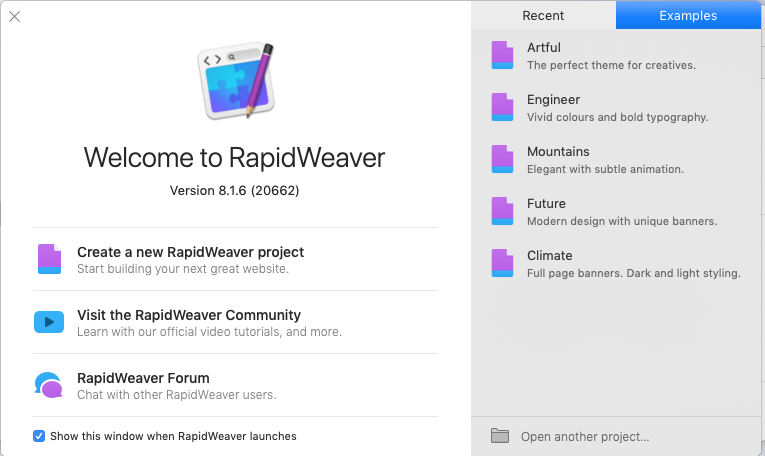The height and width of the screenshot is (456, 765).
Task: Create a new RapidWeaver project
Action: point(190,252)
